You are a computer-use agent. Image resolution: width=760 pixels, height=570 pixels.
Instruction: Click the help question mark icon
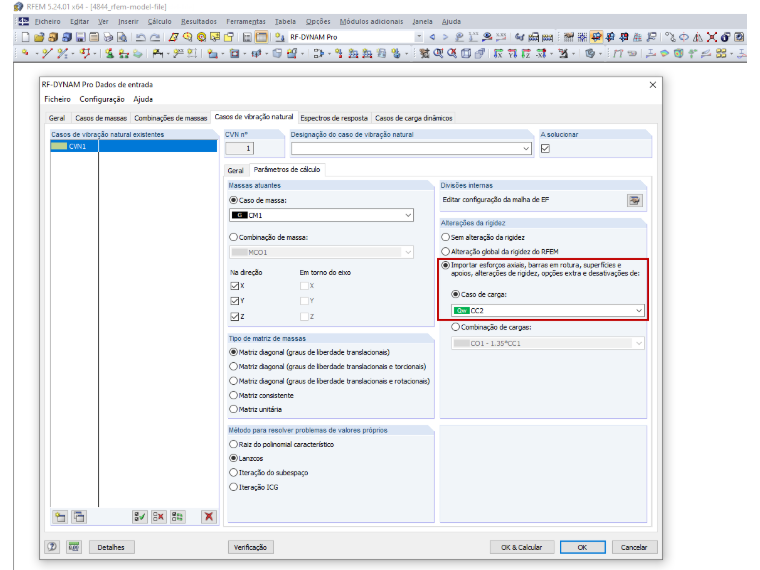52,547
